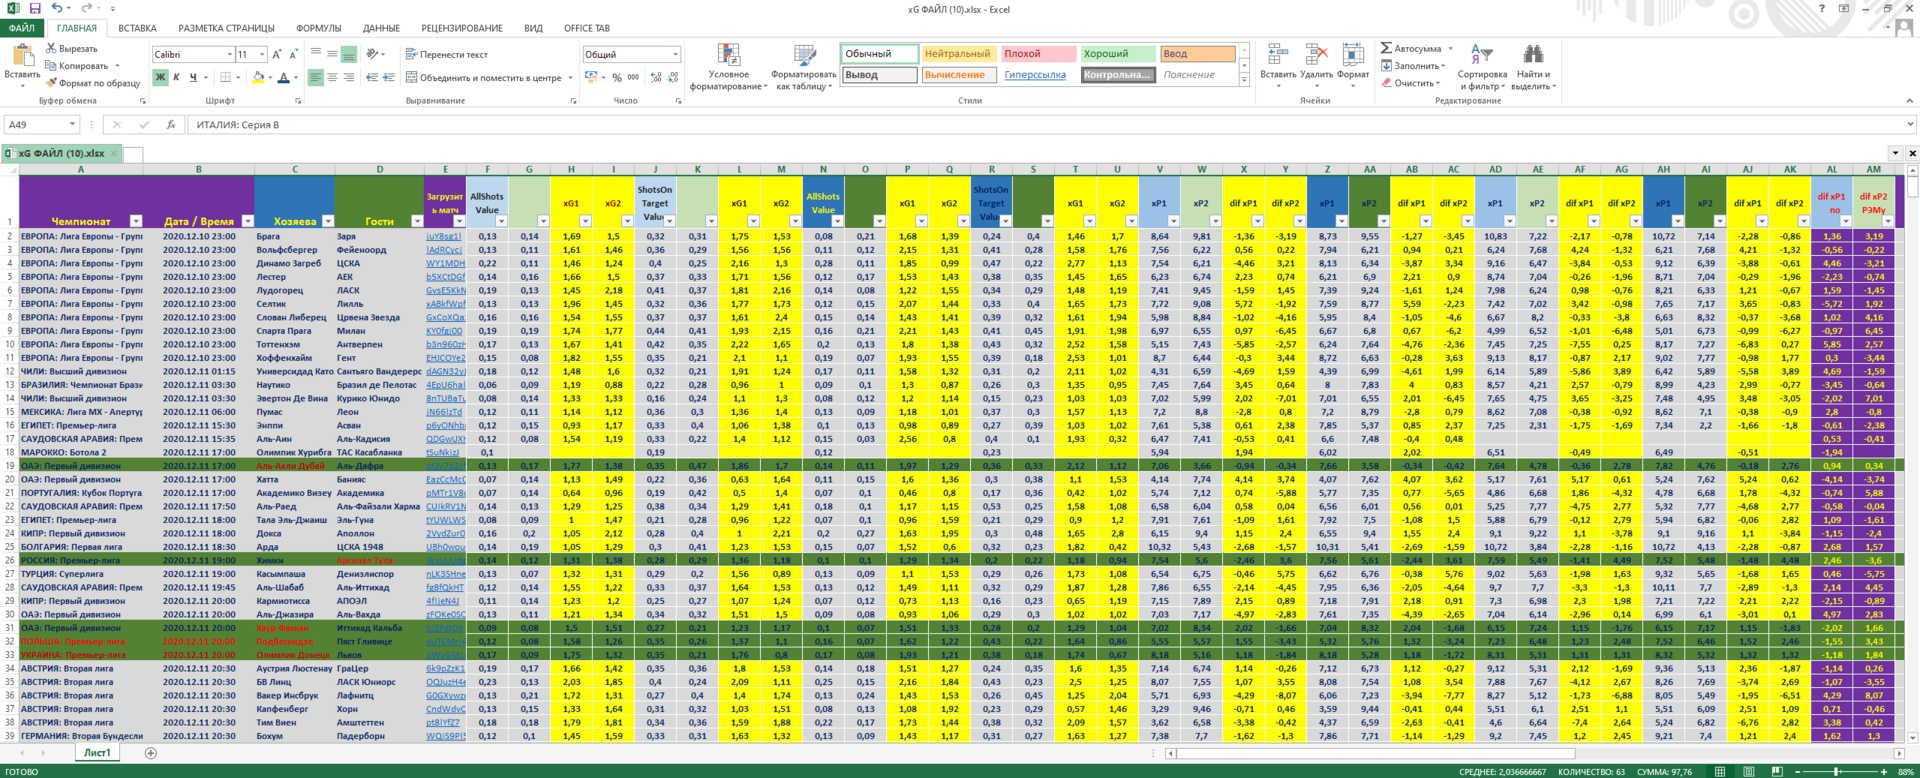Enable Перенести текст wrap text
Screen dimensions: 1920x778
[447, 54]
